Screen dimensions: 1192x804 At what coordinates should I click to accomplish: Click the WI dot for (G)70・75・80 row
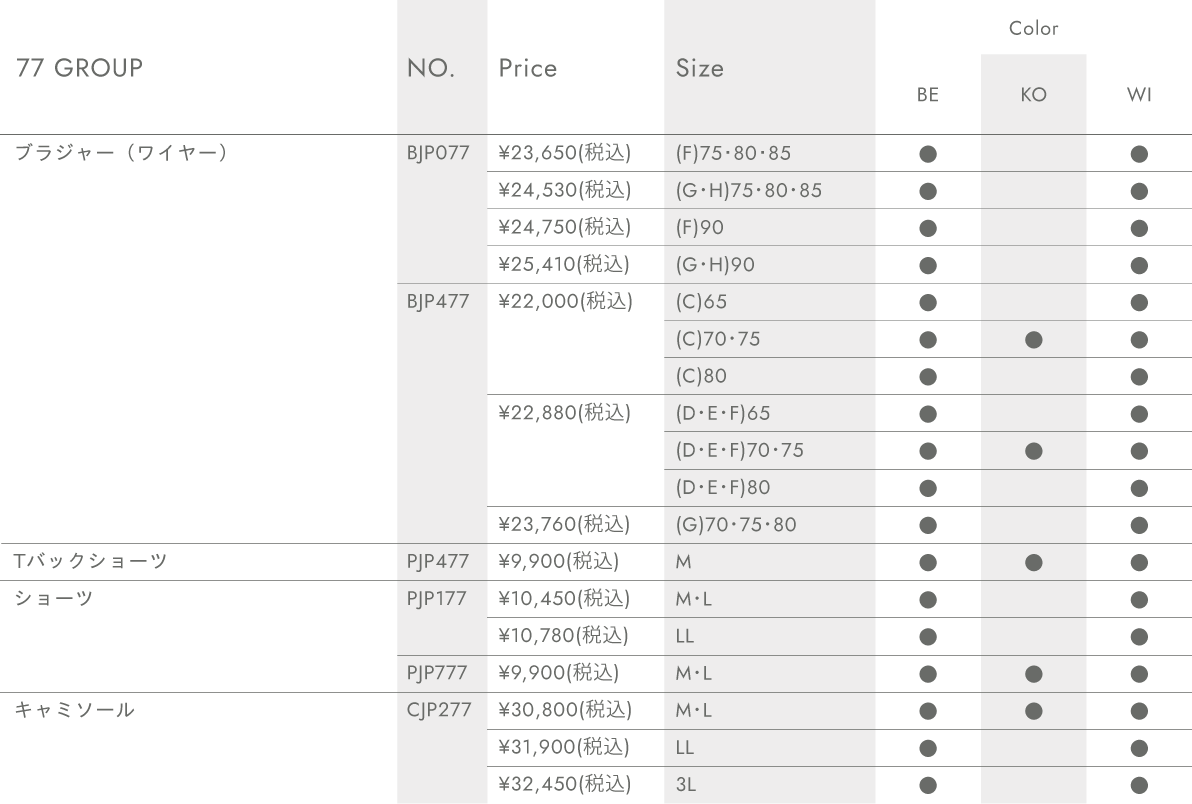pos(1139,525)
